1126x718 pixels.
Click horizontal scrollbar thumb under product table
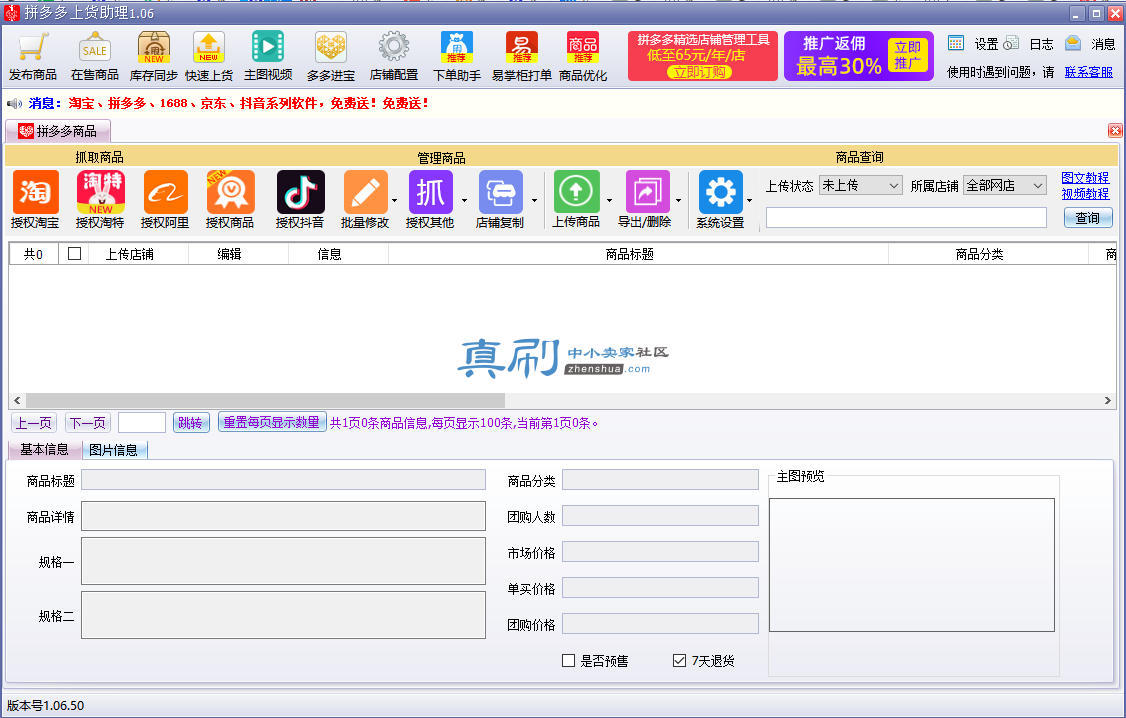tap(265, 400)
